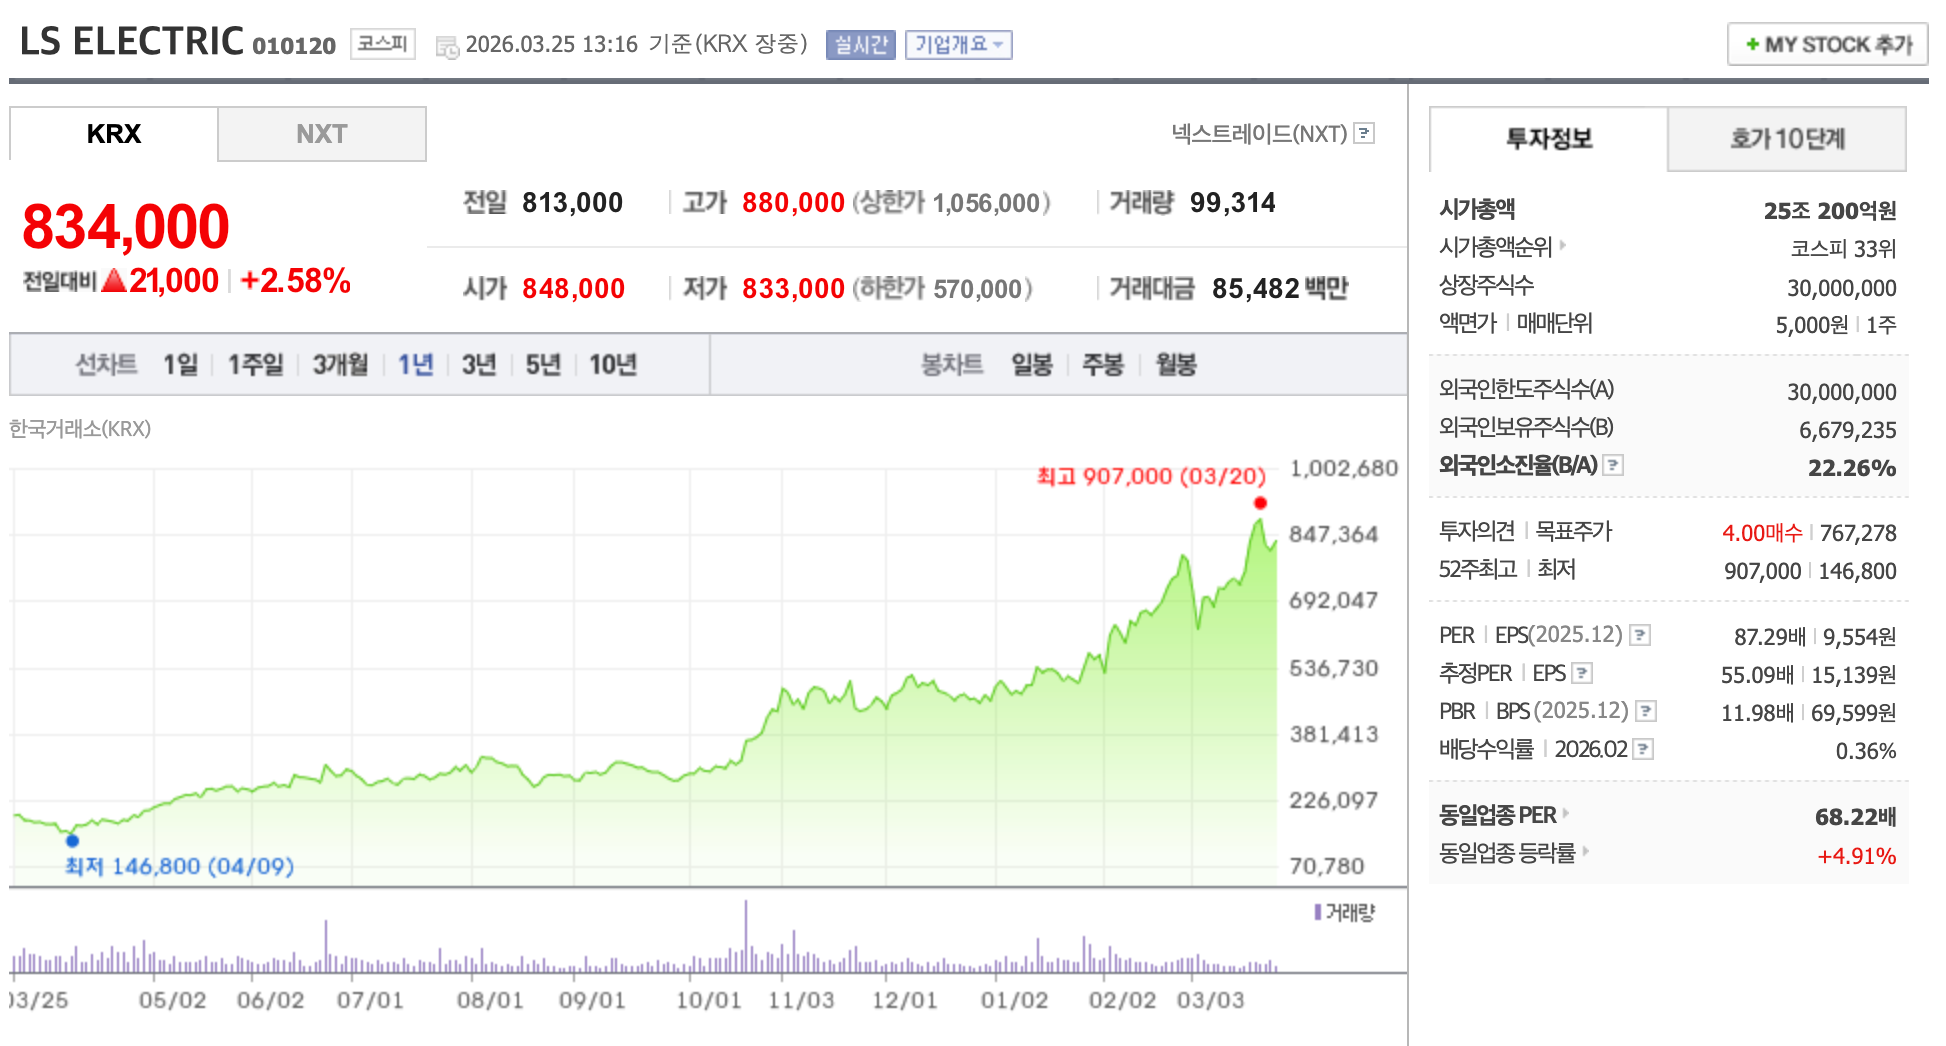Image resolution: width=1946 pixels, height=1046 pixels.
Task: Show the 주봉 candlestick chart
Action: click(1103, 365)
